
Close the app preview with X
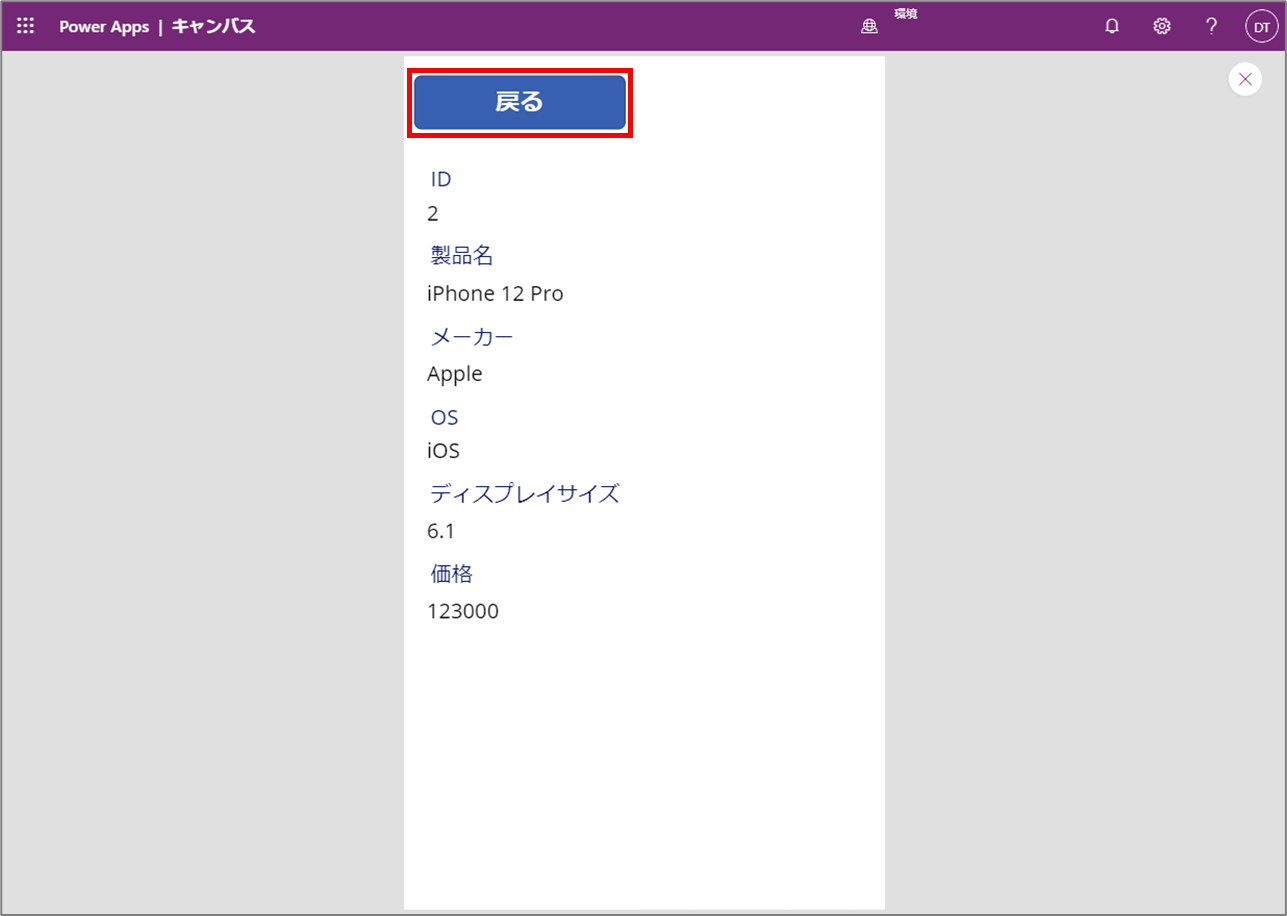tap(1245, 79)
